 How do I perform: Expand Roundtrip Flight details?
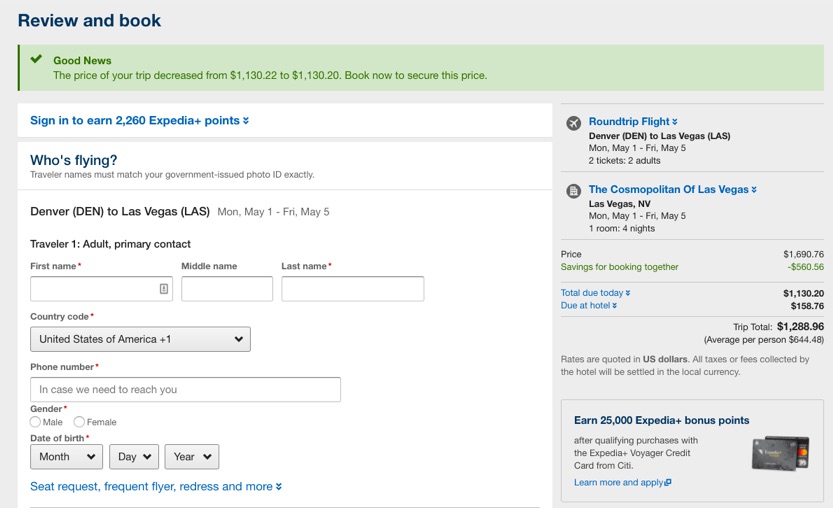pyautogui.click(x=633, y=122)
